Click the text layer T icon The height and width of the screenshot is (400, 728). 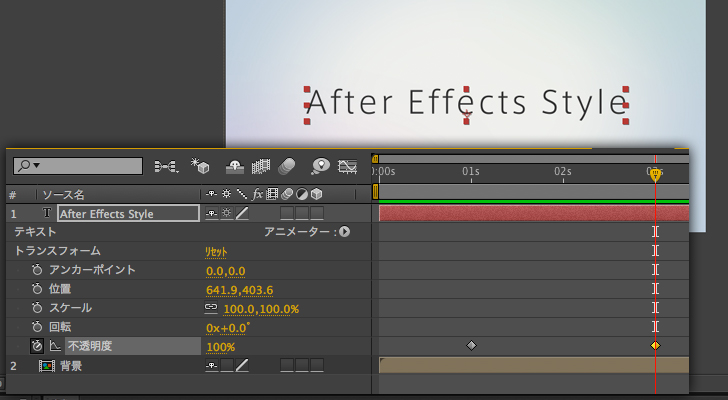[x=46, y=213]
